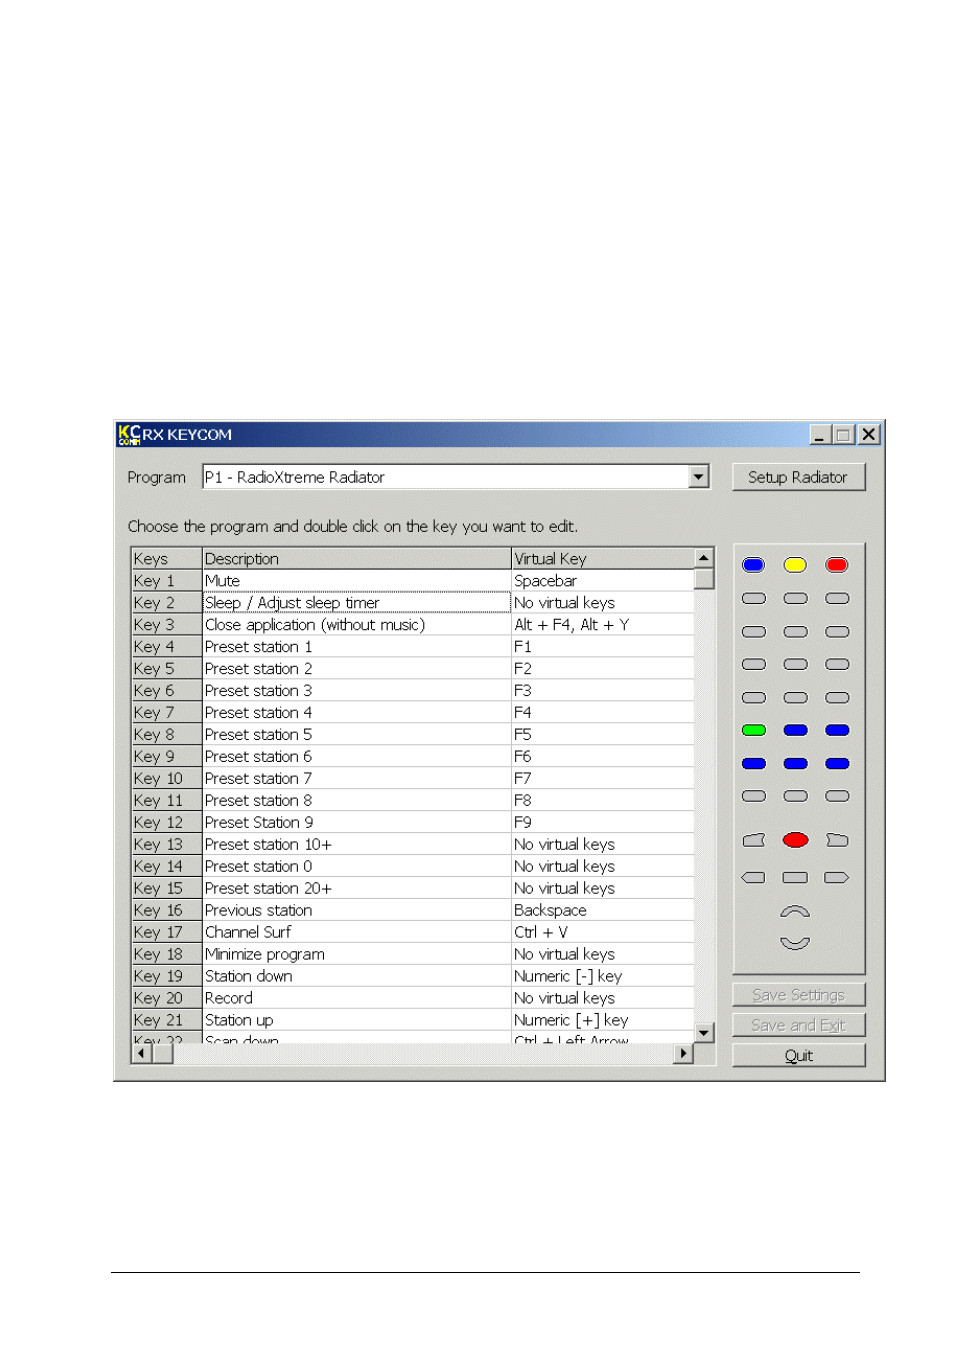954x1350 pixels.
Task: Quit the RX KEYCOM program
Action: point(798,1055)
